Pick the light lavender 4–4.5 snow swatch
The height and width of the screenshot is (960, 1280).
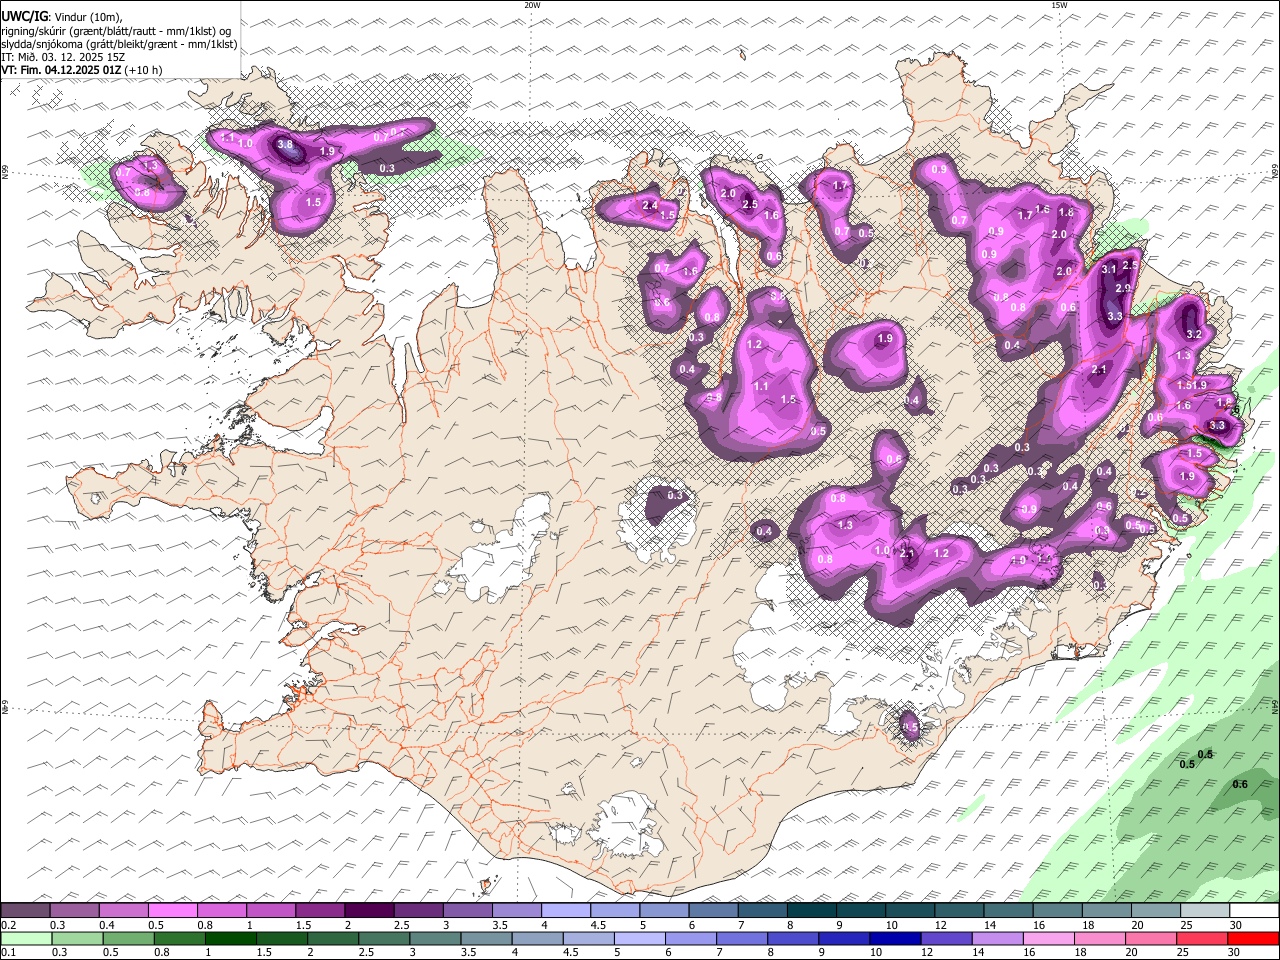coord(566,911)
